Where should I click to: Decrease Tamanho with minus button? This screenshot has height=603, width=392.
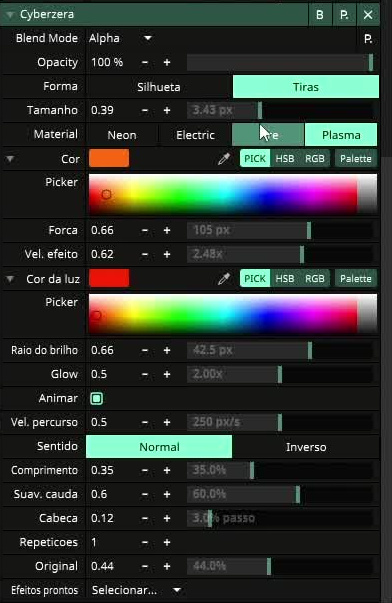145,110
